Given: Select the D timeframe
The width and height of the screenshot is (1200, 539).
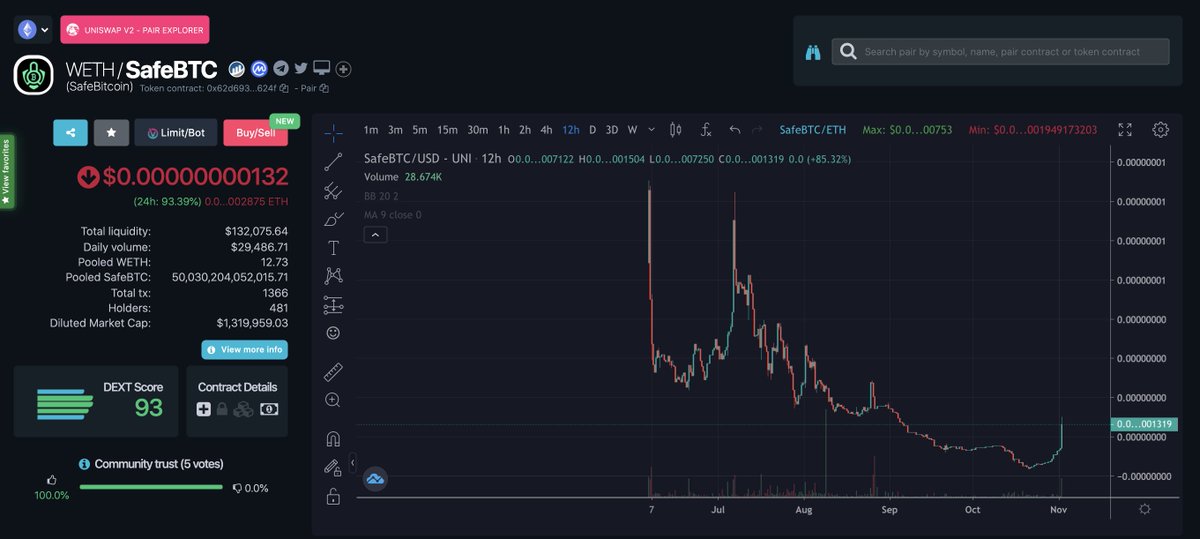Looking at the screenshot, I should point(592,130).
